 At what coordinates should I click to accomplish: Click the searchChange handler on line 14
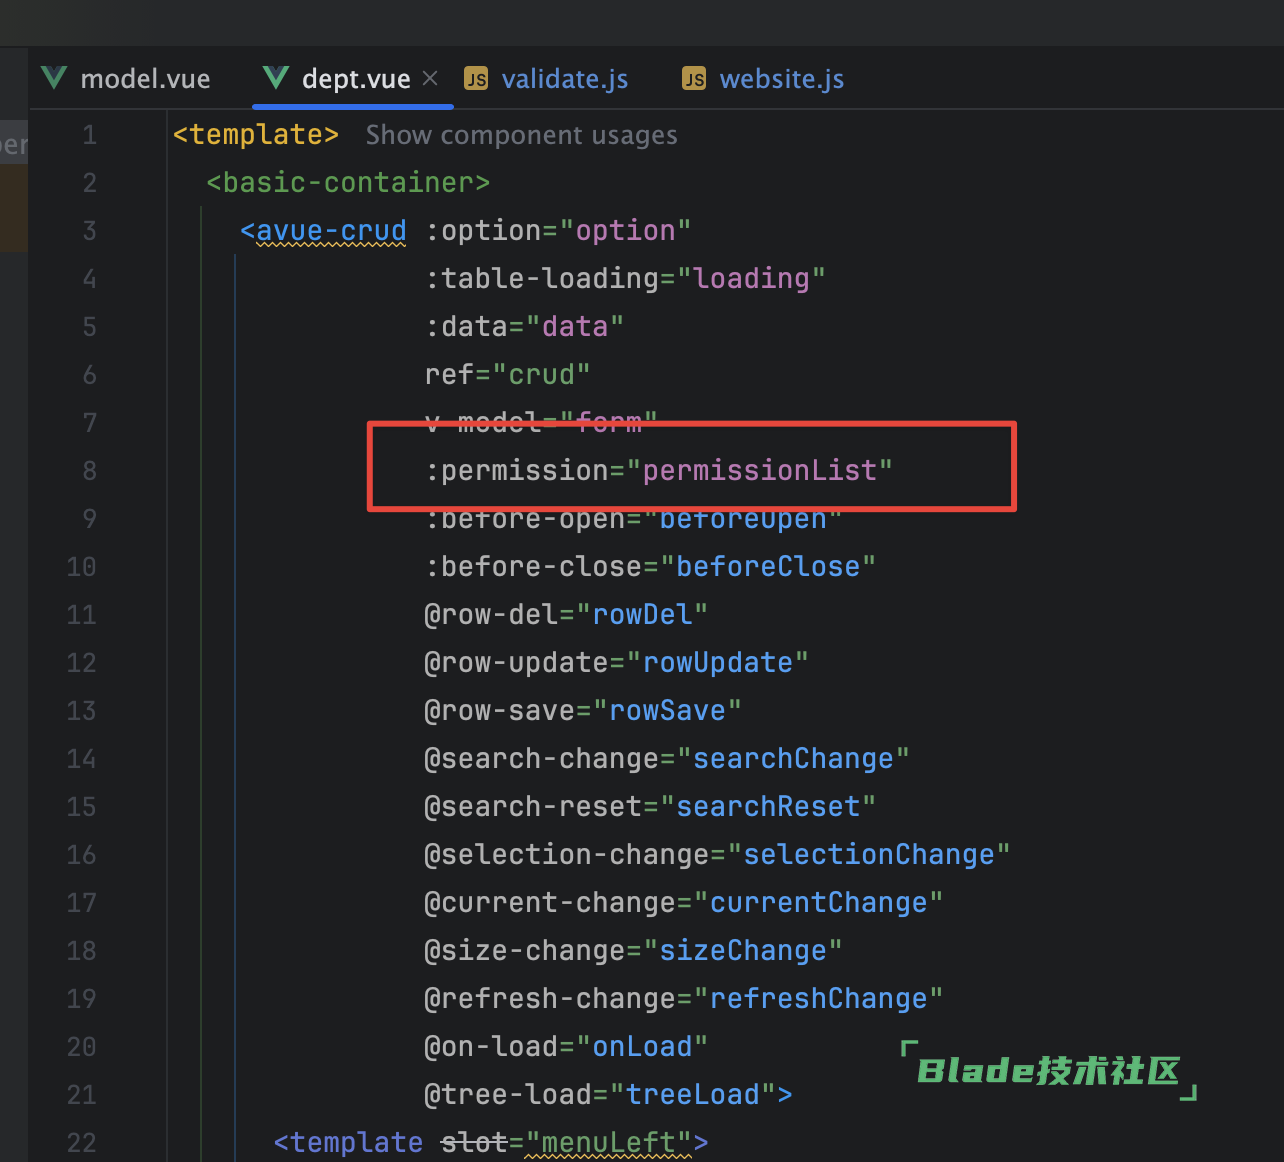coord(793,759)
